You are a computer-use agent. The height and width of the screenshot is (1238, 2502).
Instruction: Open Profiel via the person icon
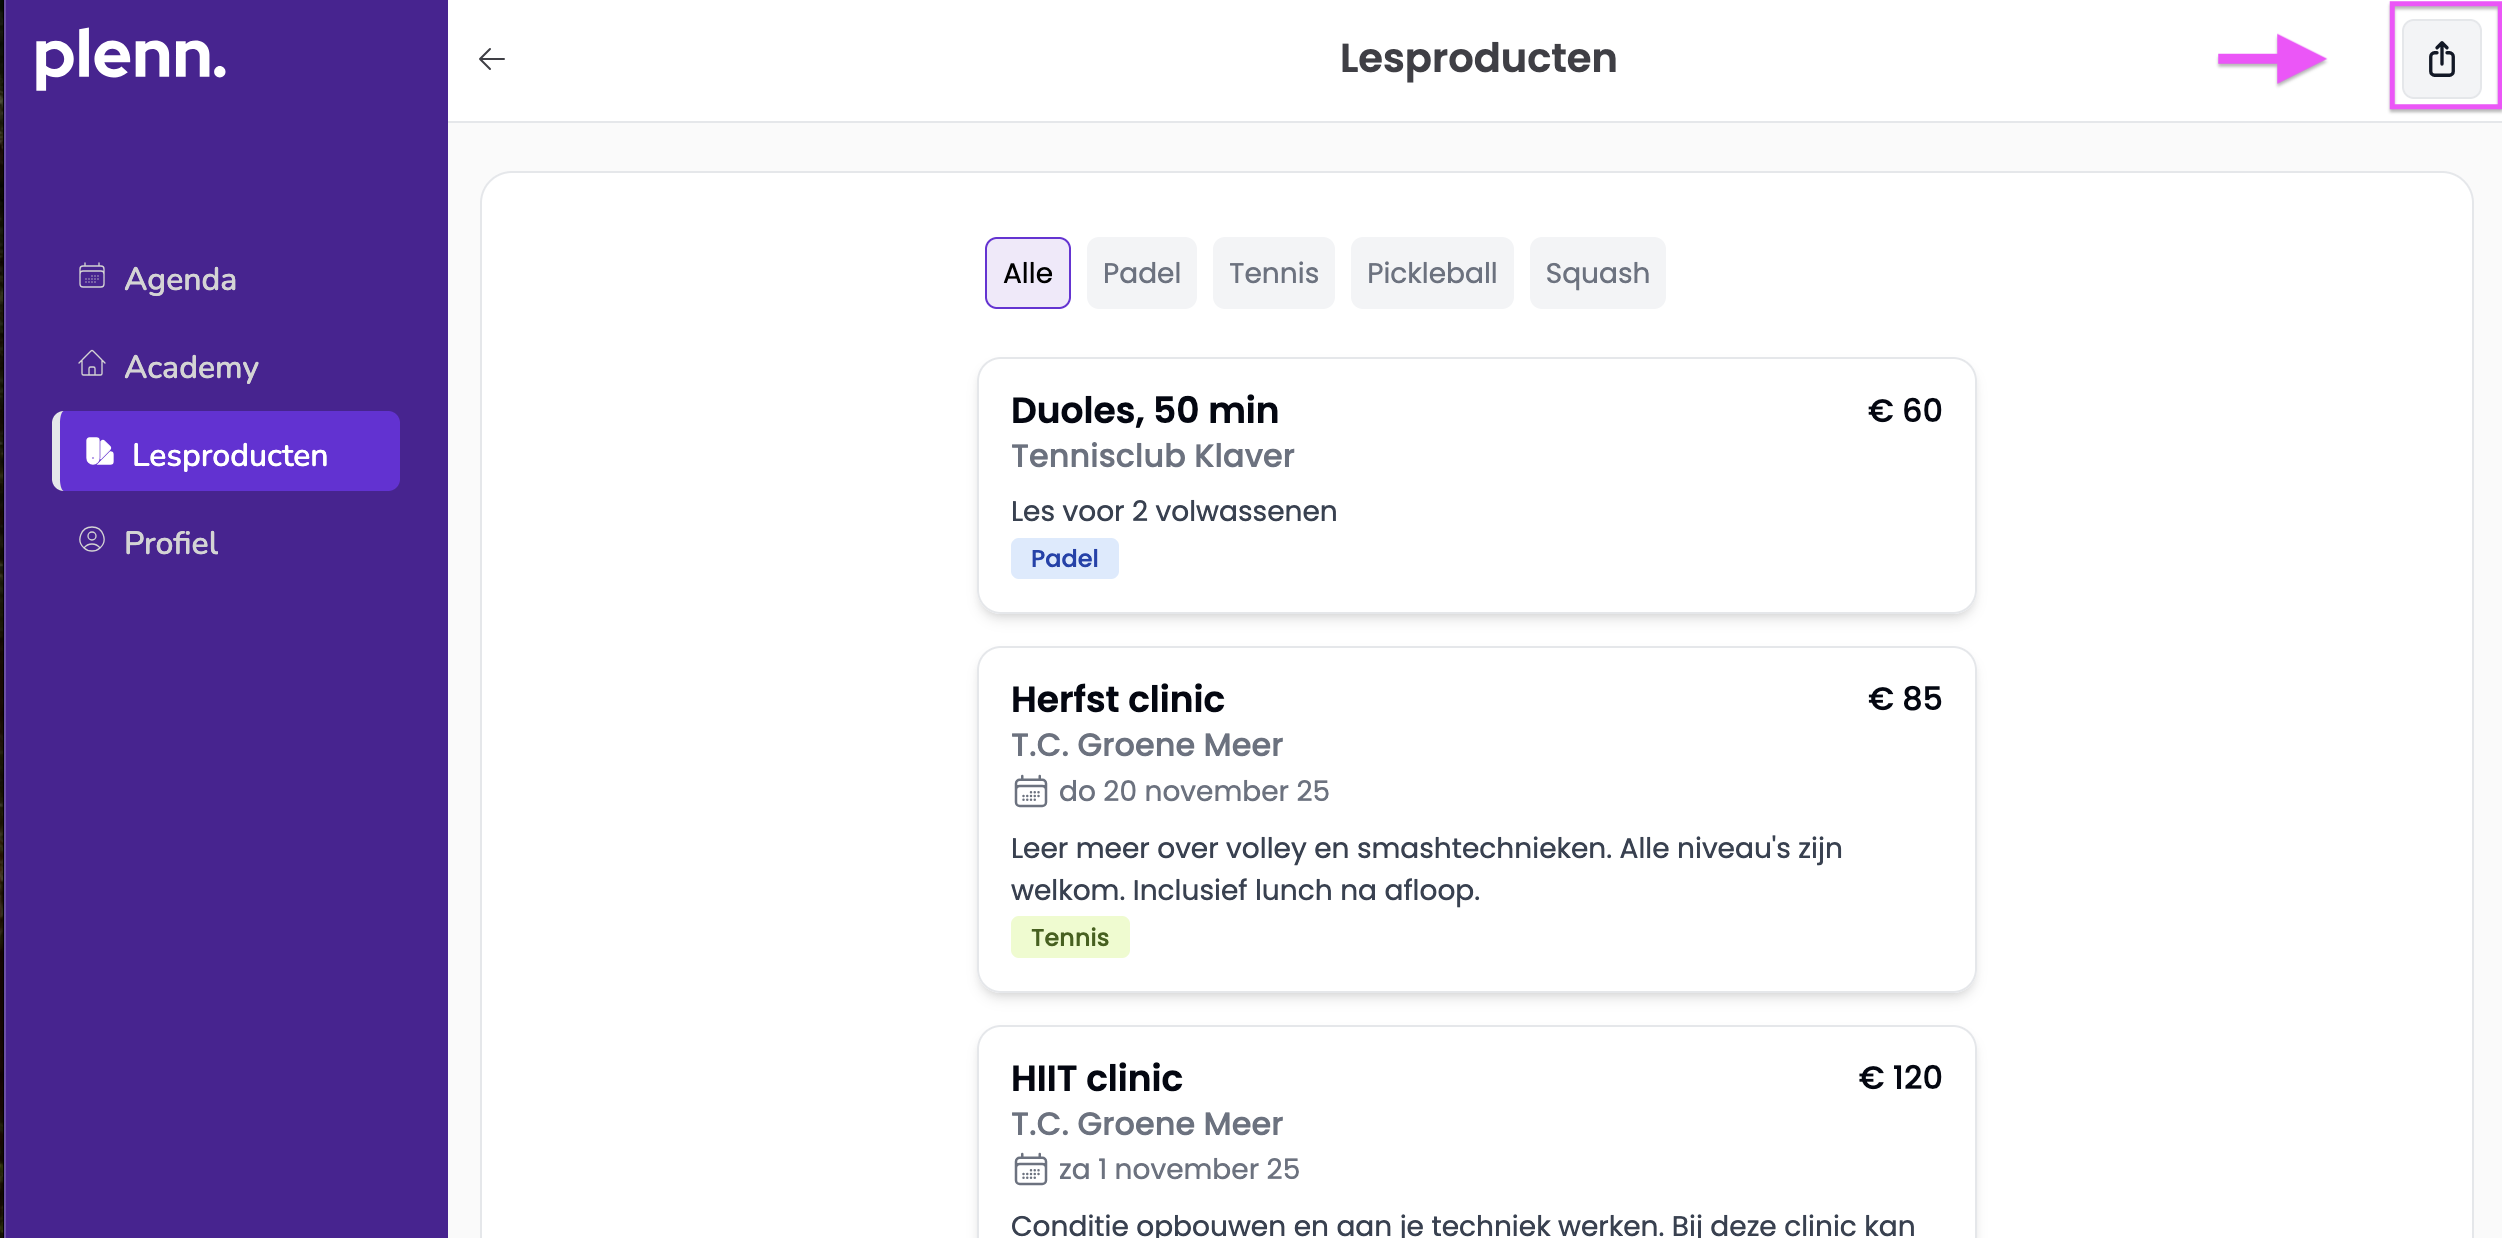(91, 541)
